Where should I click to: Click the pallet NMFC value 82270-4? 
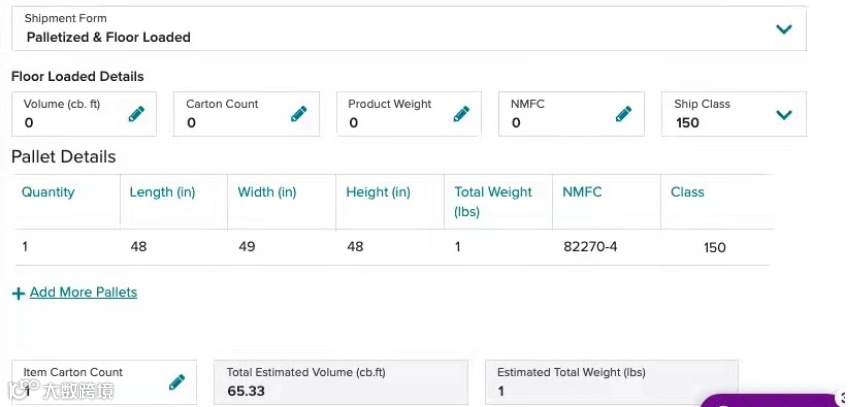click(590, 246)
